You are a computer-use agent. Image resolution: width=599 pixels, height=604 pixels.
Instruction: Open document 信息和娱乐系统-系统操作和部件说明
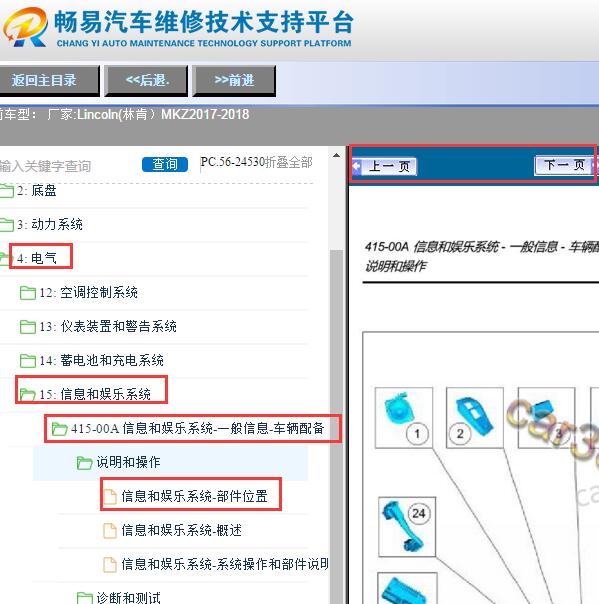(x=225, y=564)
